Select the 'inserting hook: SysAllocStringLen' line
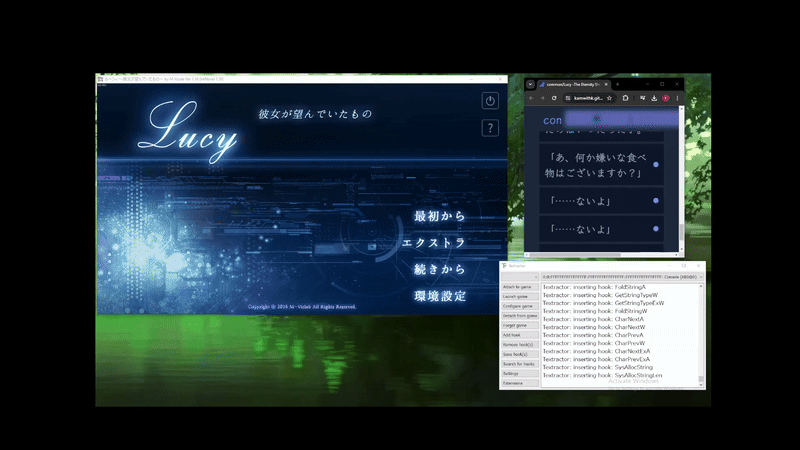 [603, 376]
